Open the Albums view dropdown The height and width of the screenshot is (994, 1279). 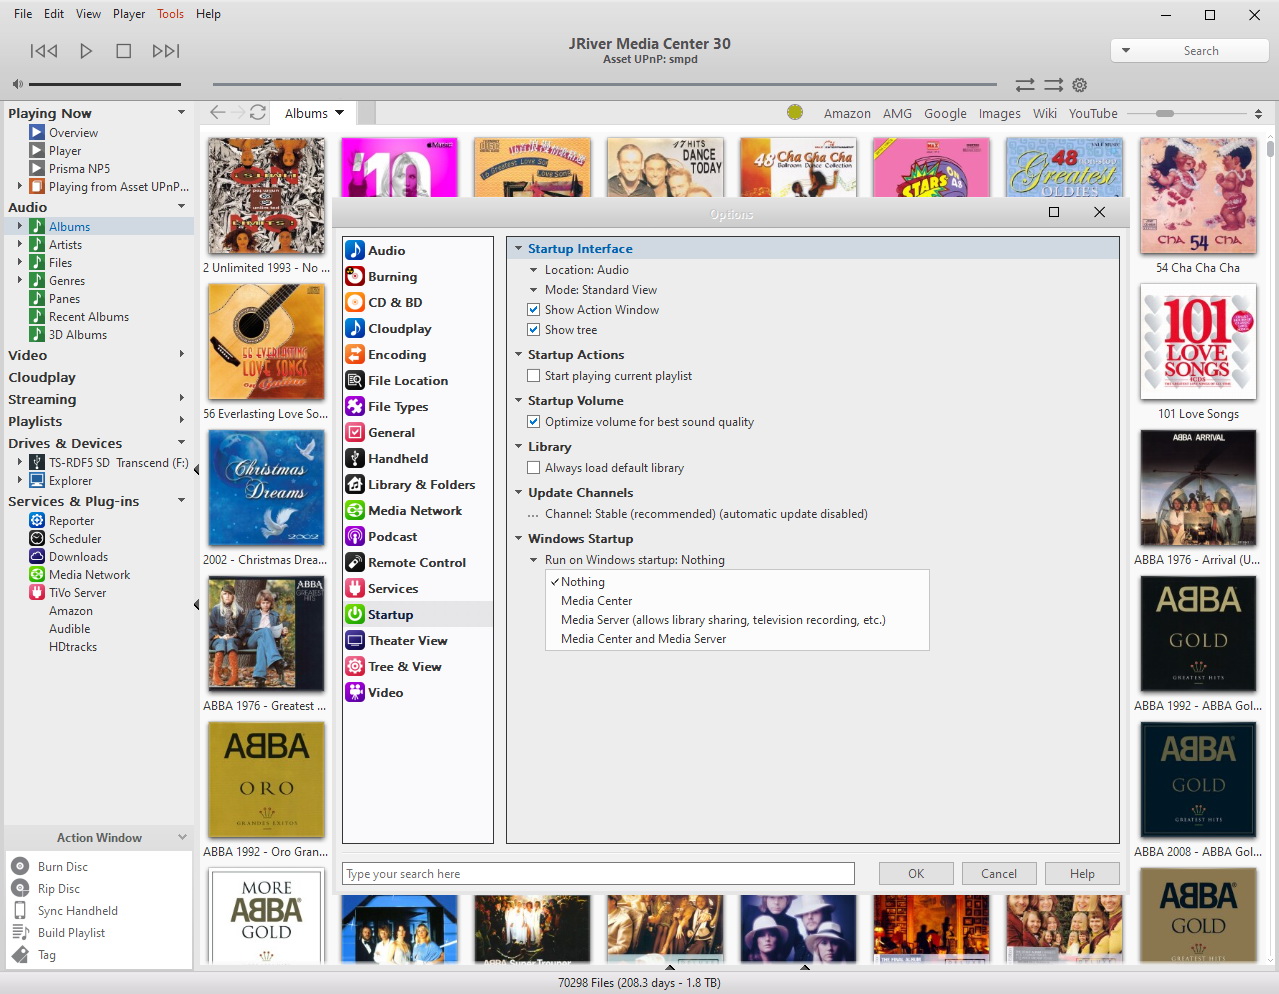[340, 113]
